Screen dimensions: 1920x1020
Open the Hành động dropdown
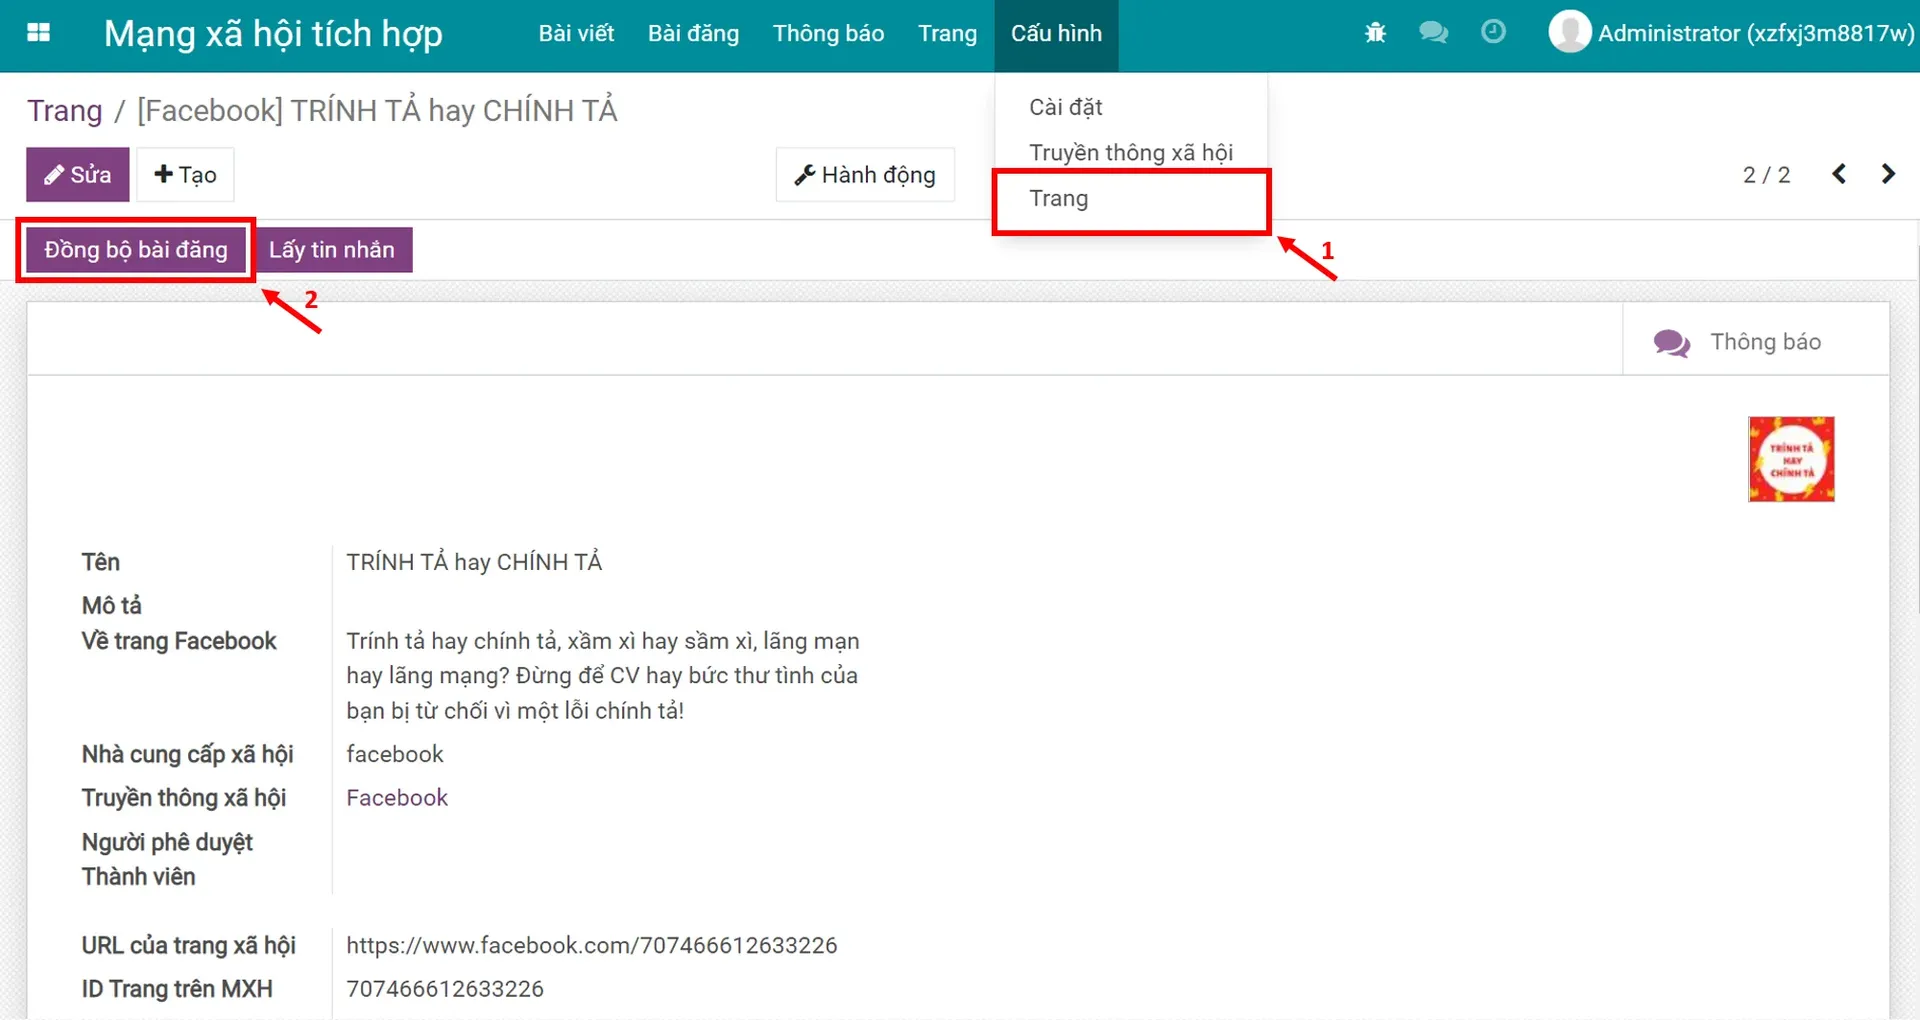865,175
